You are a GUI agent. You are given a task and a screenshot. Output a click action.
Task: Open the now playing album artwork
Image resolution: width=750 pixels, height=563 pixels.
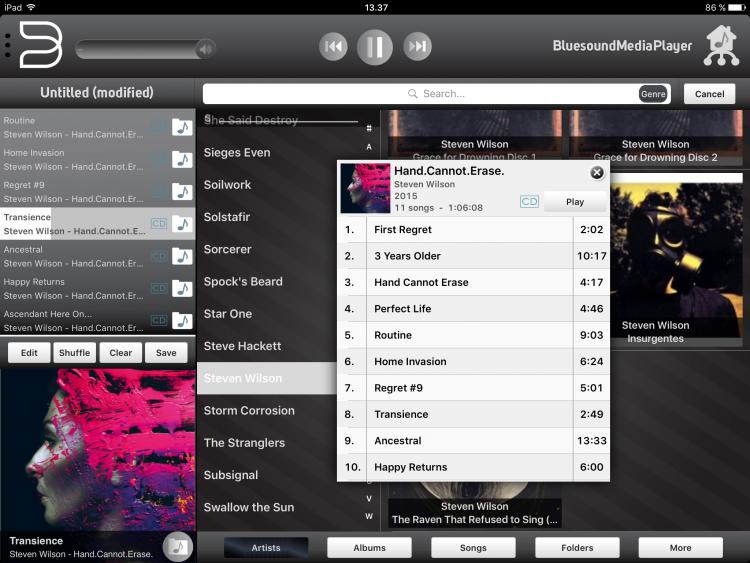pos(98,449)
